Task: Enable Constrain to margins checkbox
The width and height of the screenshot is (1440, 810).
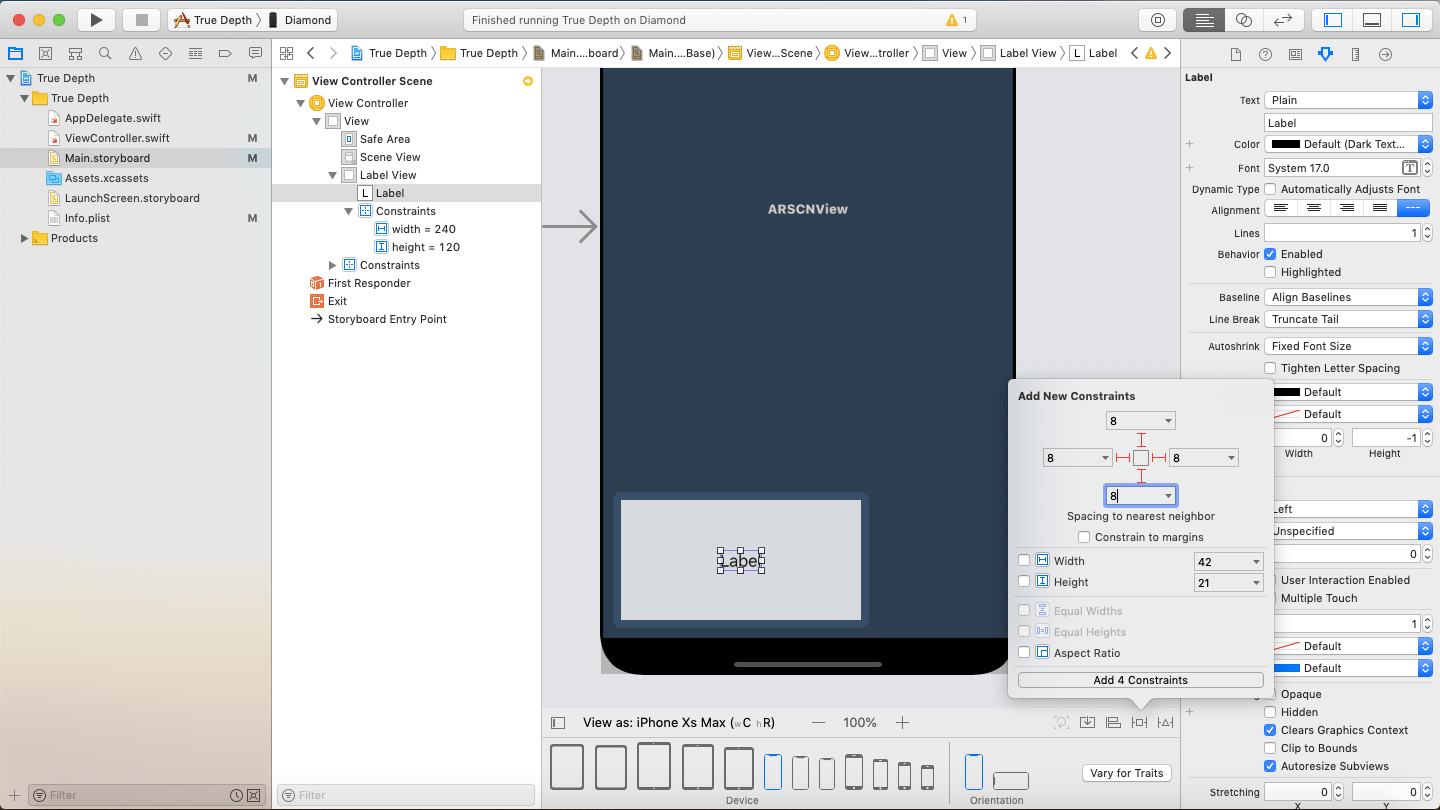Action: point(1084,537)
